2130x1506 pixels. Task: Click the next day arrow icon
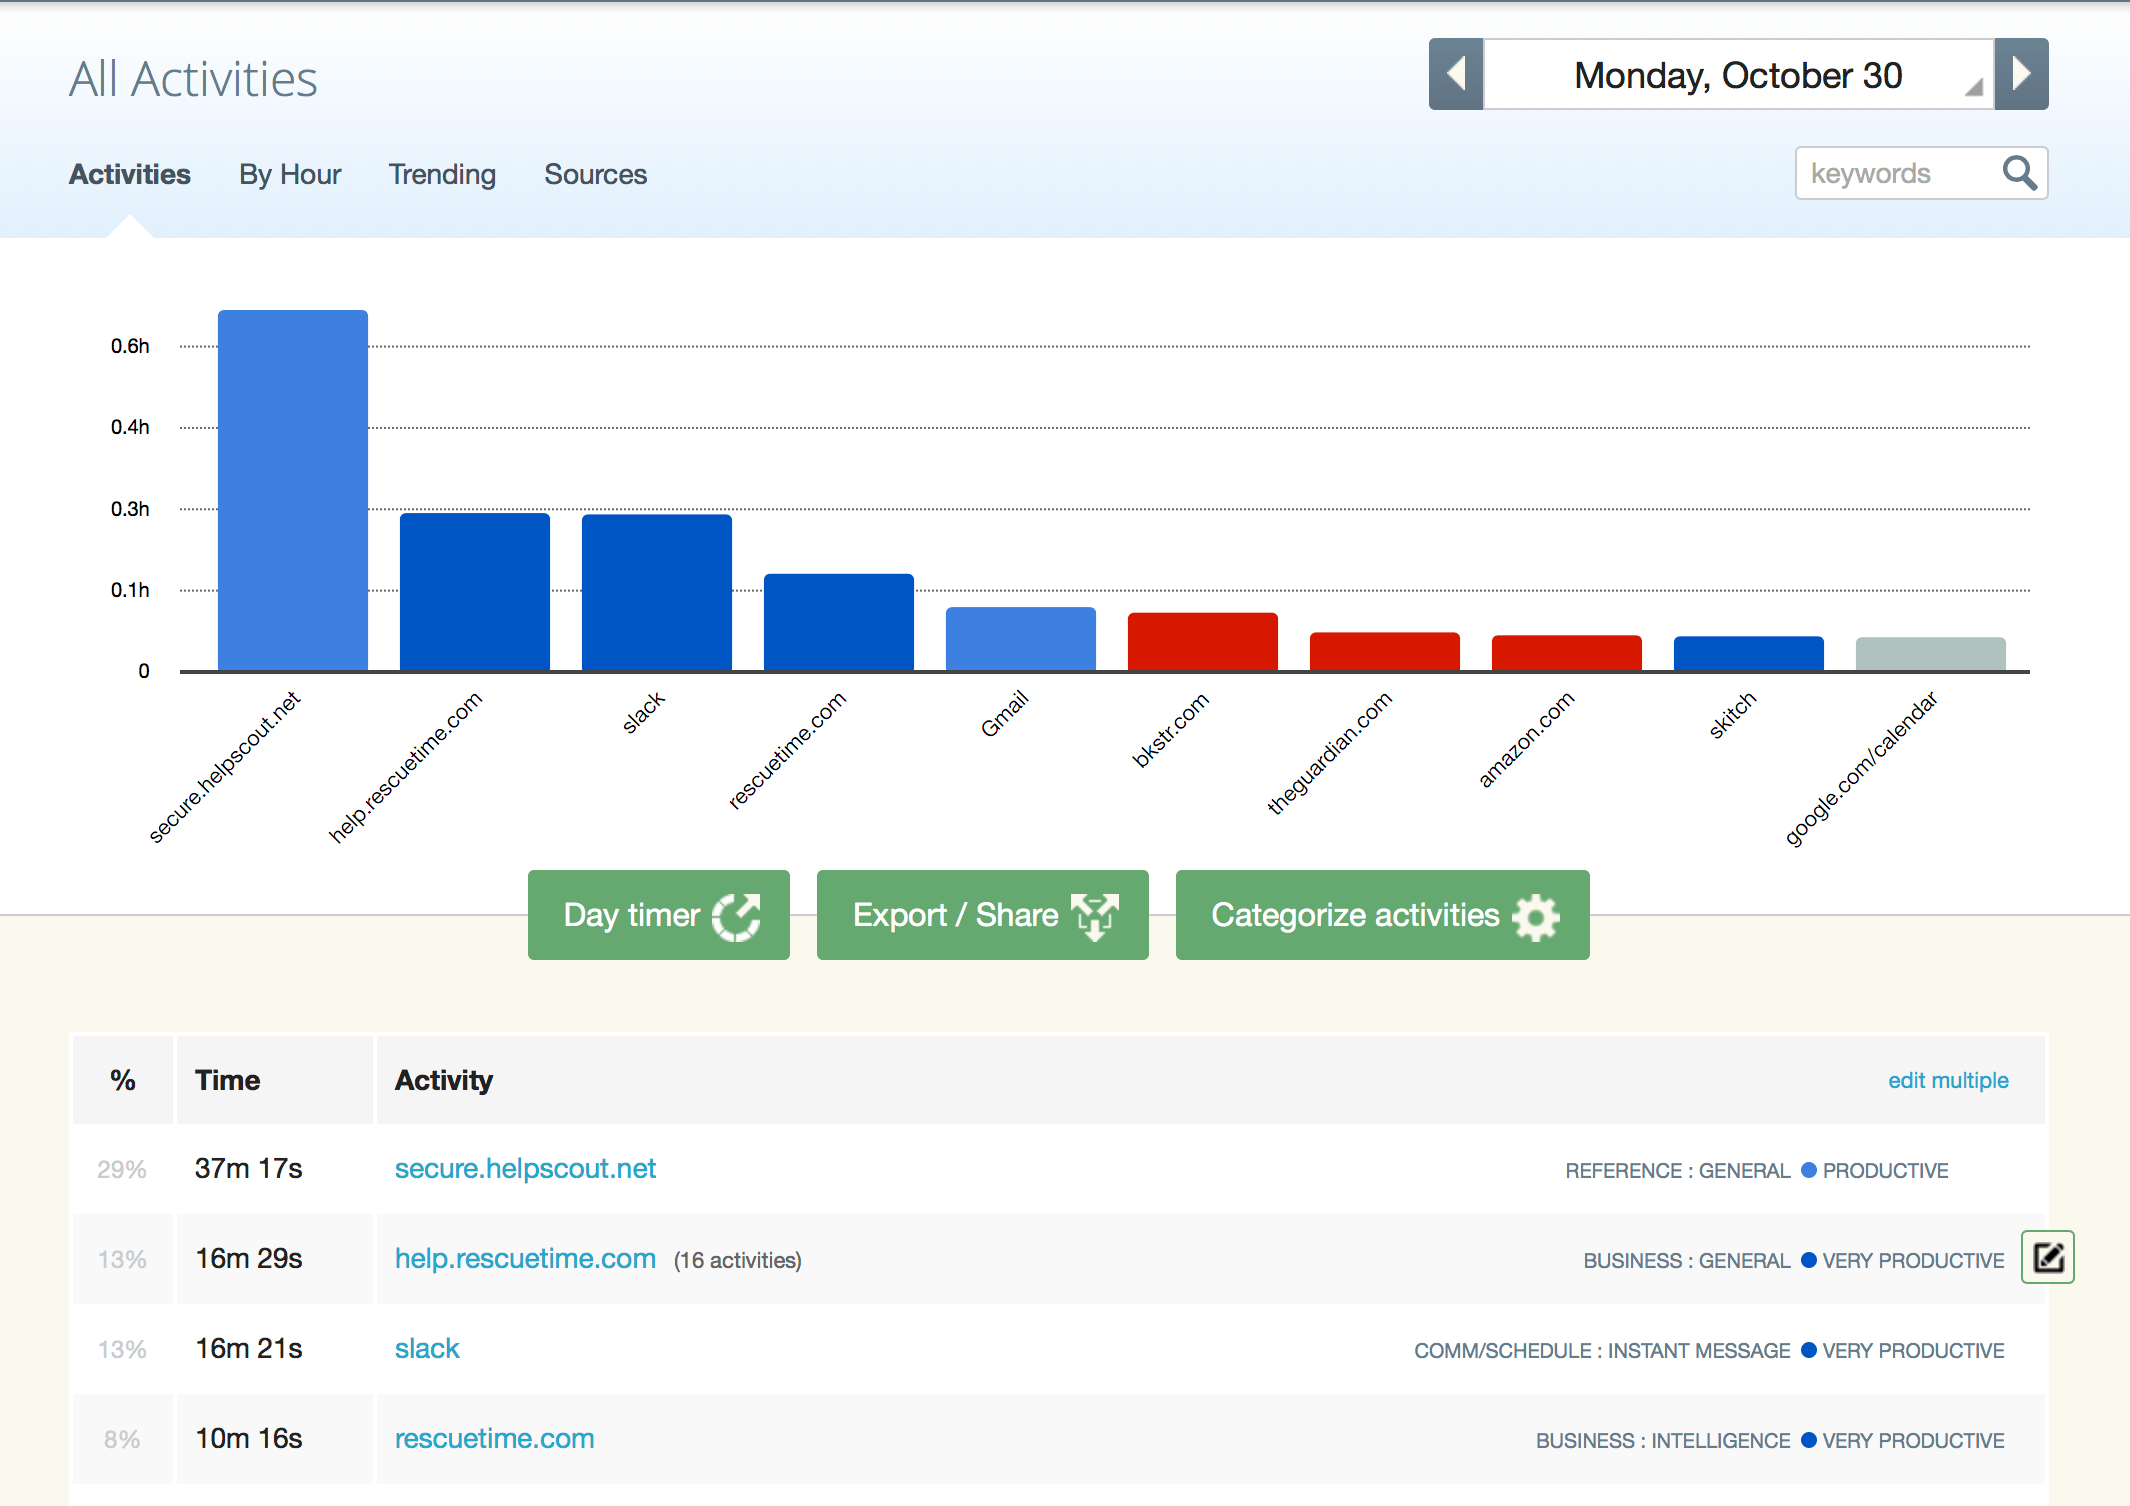coord(2022,74)
